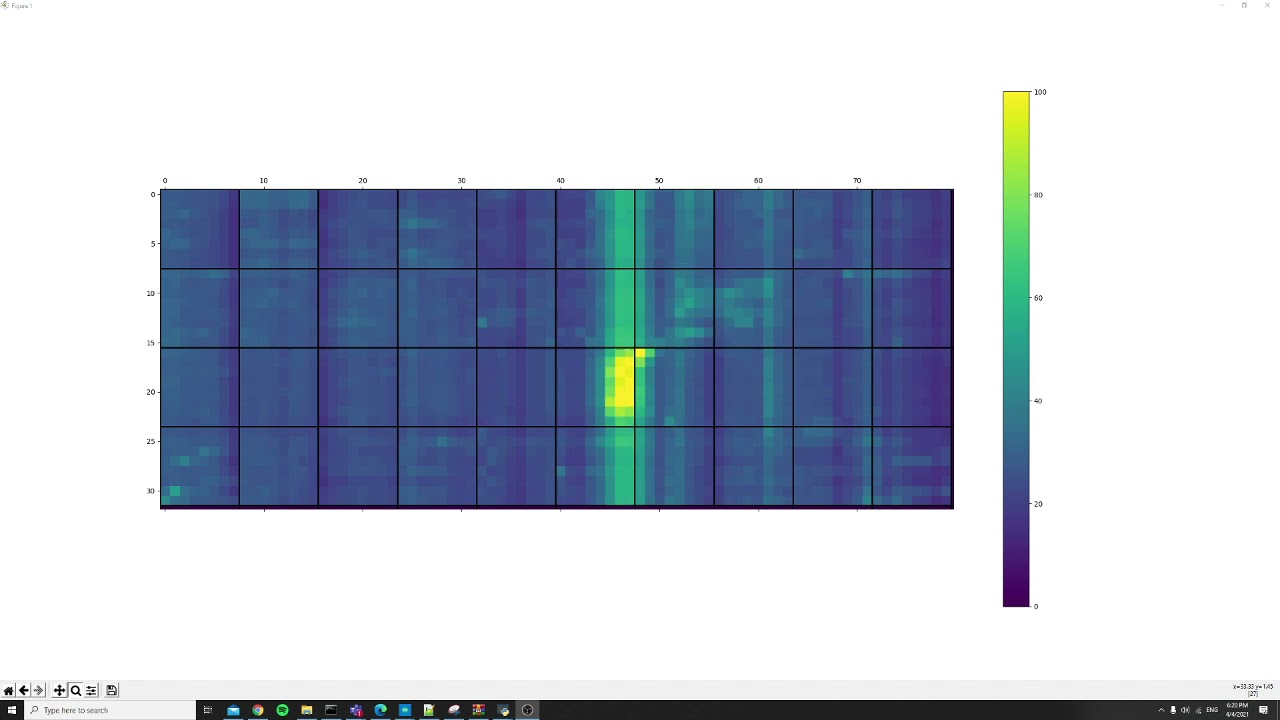Minimize the Figure 1 window
Viewport: 1280px width, 720px height.
tap(1221, 5)
